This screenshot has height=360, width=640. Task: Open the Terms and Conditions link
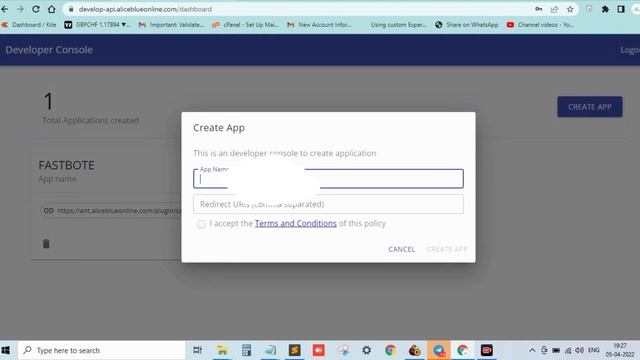click(x=296, y=223)
